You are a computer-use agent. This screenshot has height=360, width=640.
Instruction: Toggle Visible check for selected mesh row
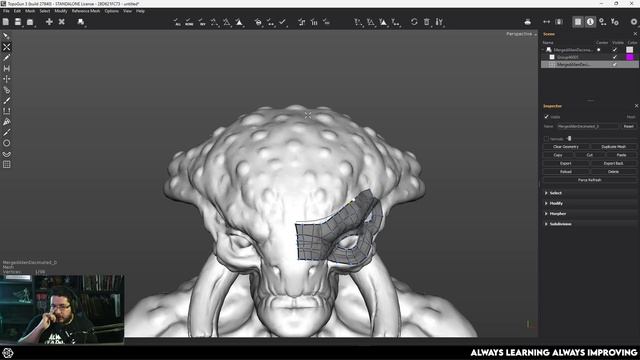pos(615,64)
